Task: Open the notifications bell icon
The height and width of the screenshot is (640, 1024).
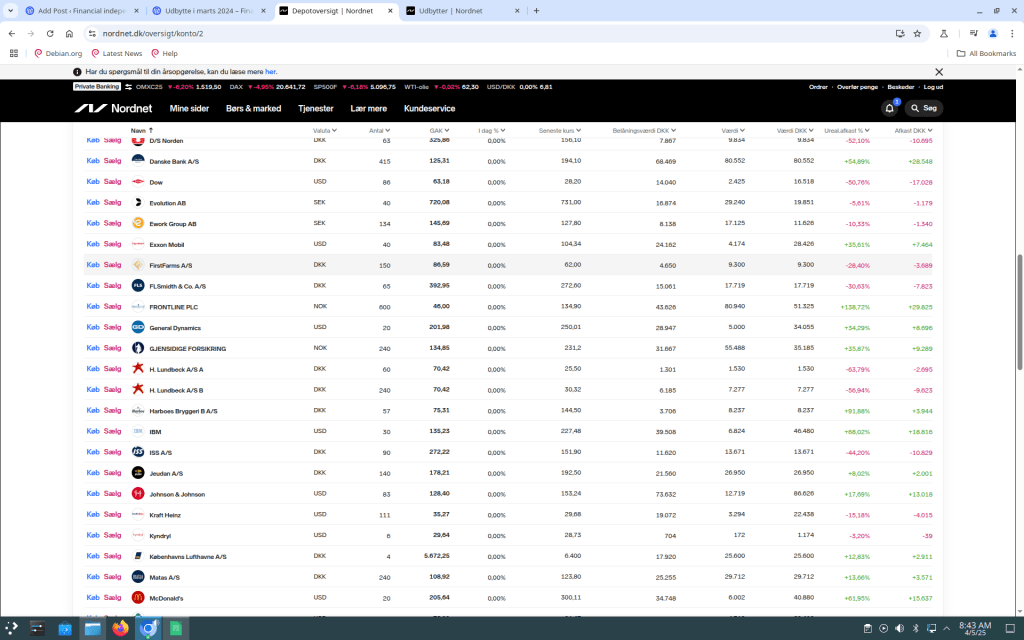Action: point(889,108)
